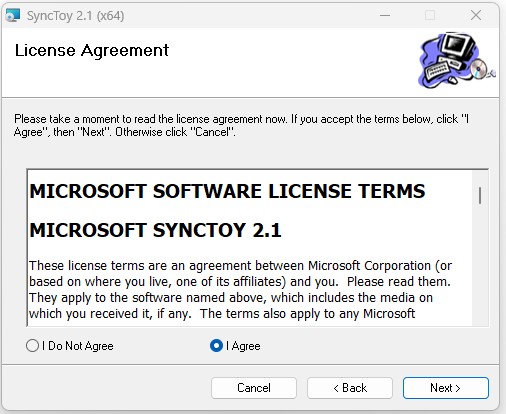Image resolution: width=506 pixels, height=414 pixels.
Task: Go back using the "< Back" button
Action: [350, 388]
